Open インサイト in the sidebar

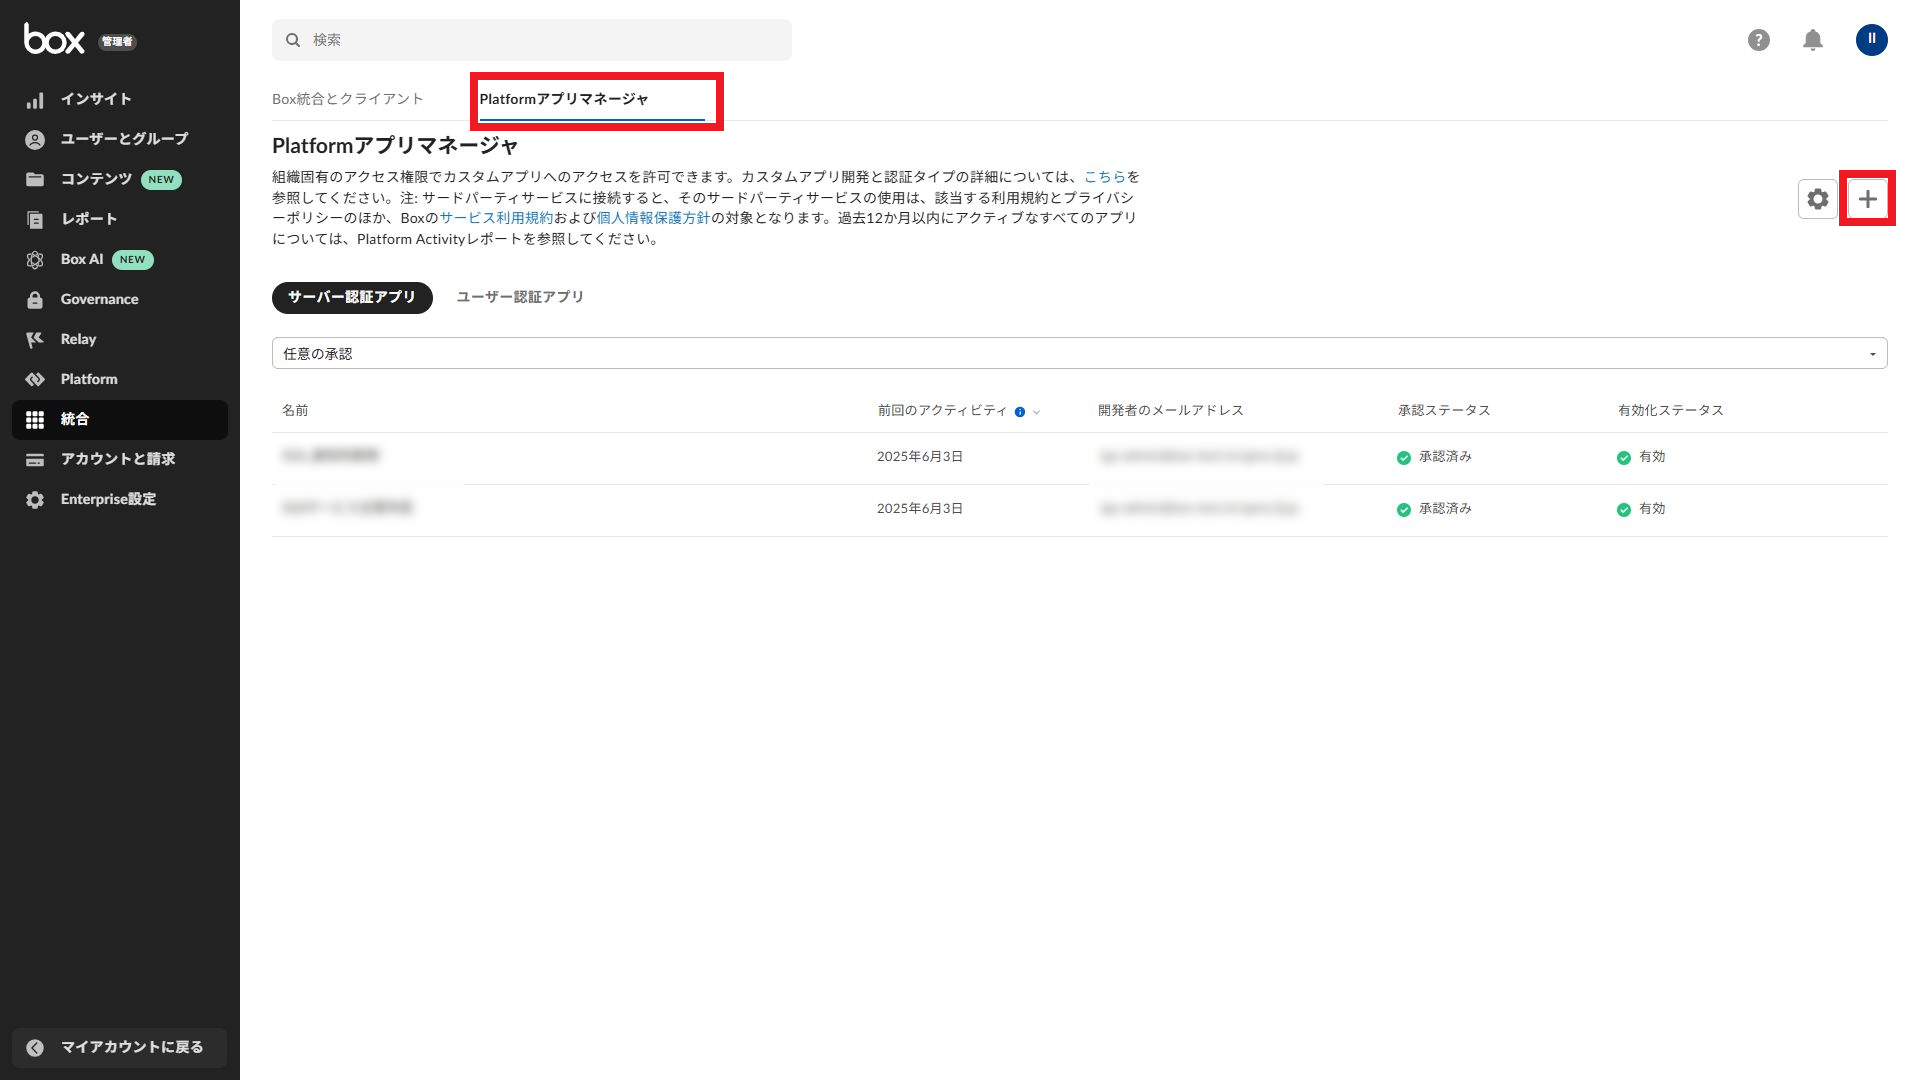[x=95, y=99]
